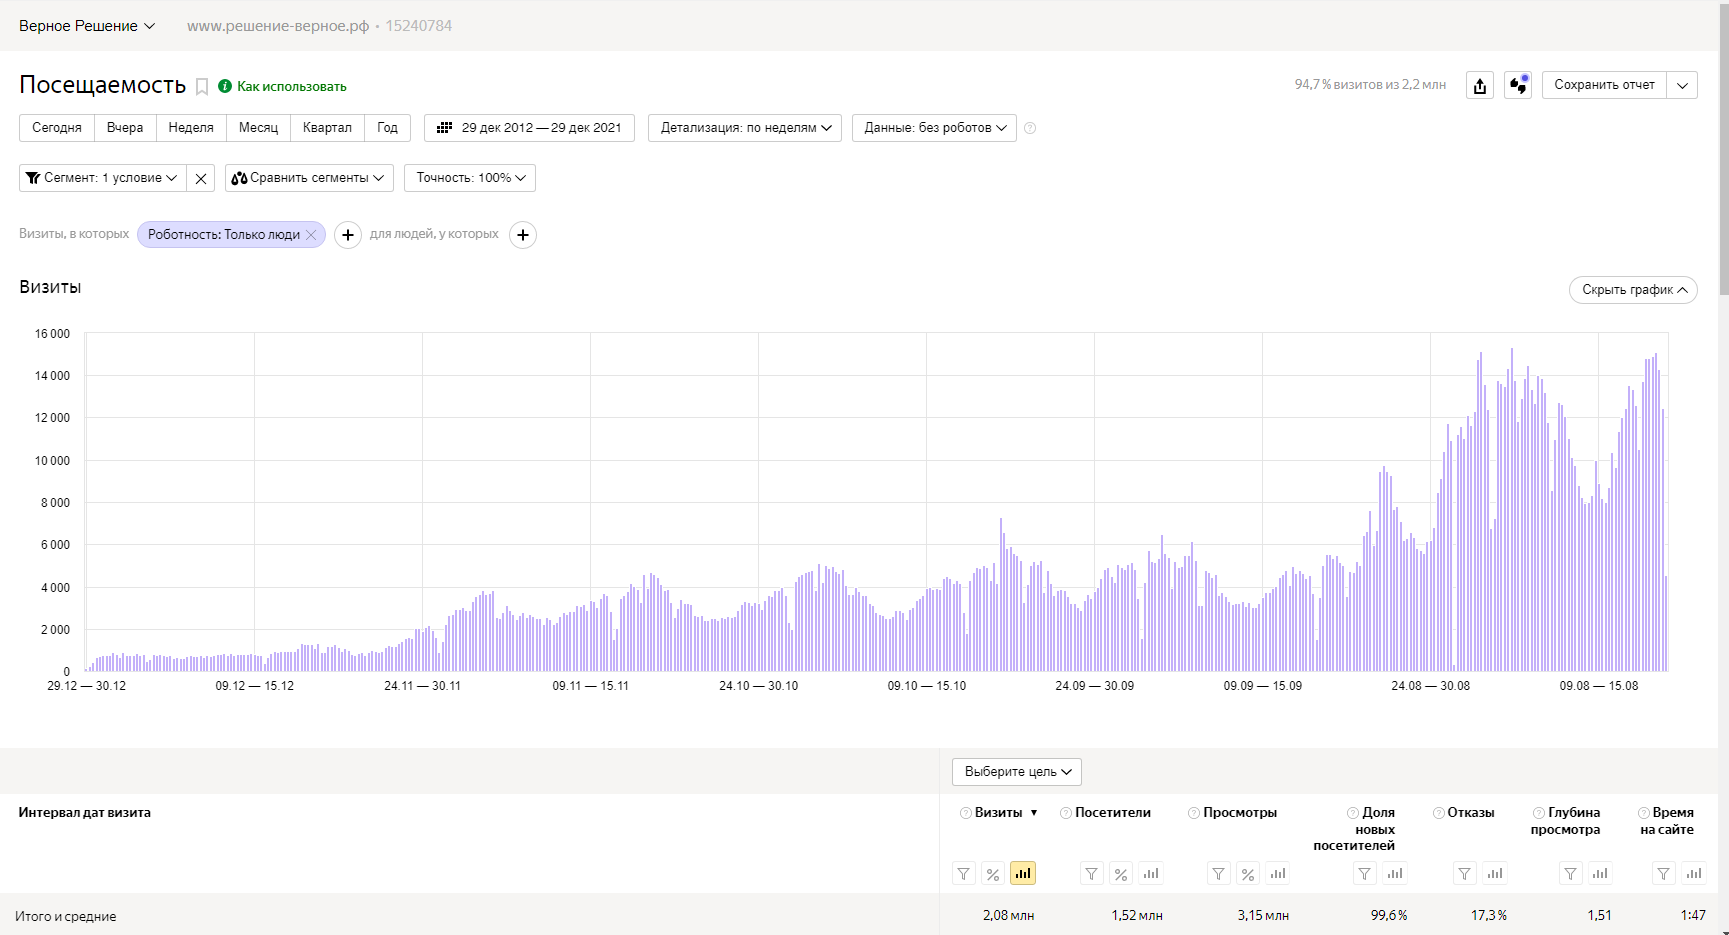Open the Как использовать link

click(291, 87)
